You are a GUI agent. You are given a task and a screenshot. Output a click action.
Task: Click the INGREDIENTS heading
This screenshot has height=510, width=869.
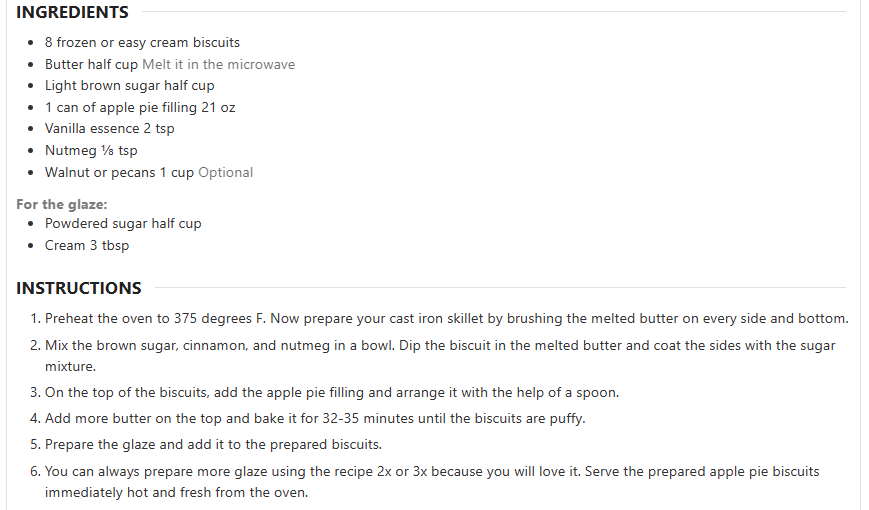tap(72, 12)
